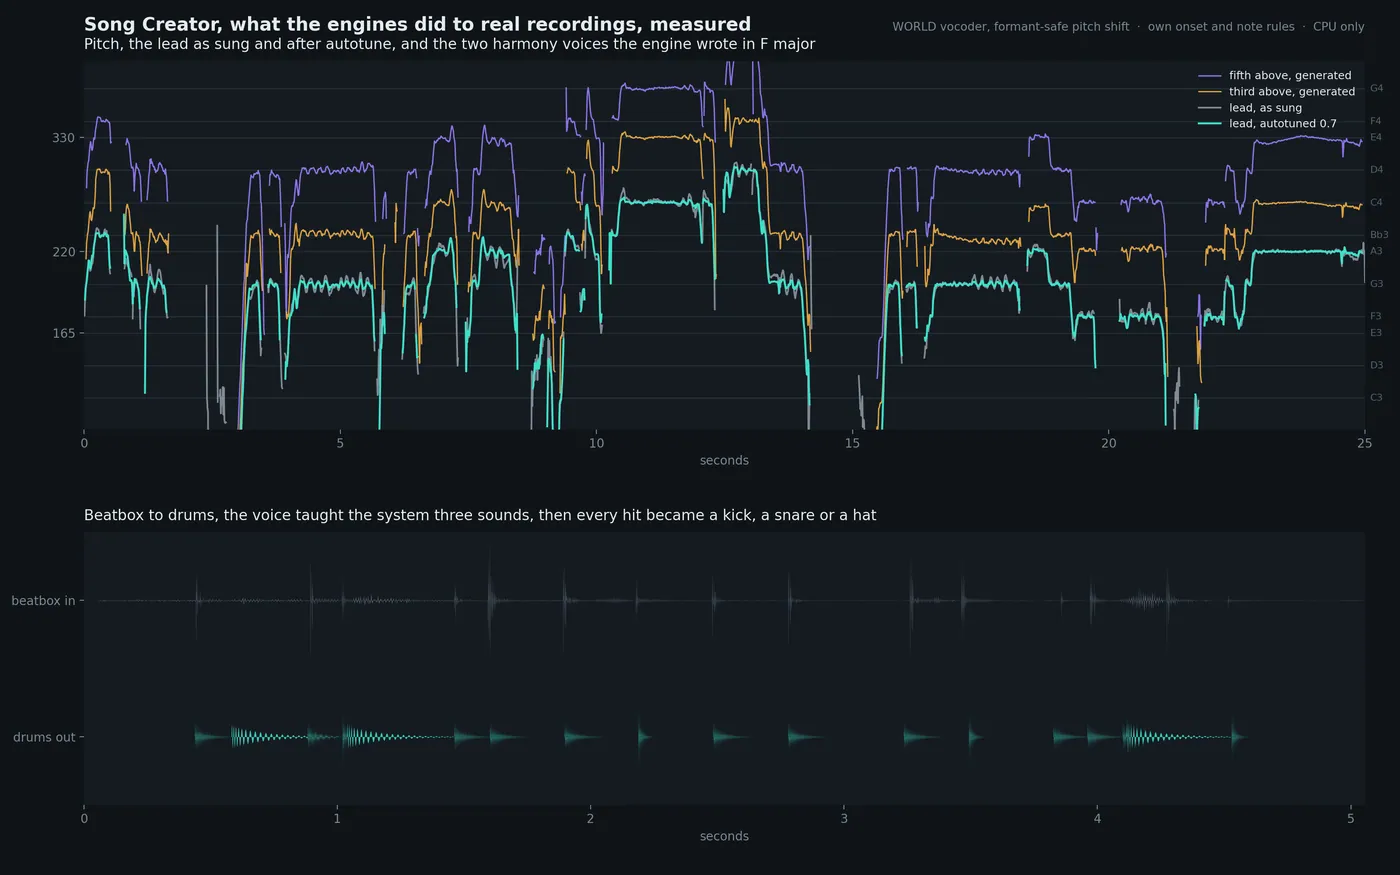This screenshot has height=875, width=1400.
Task: Click the F4 note label
Action: point(1376,121)
